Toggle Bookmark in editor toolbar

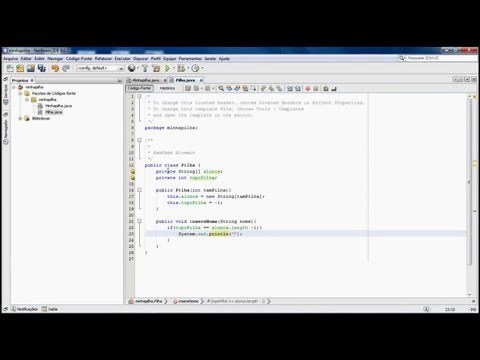(x=279, y=88)
